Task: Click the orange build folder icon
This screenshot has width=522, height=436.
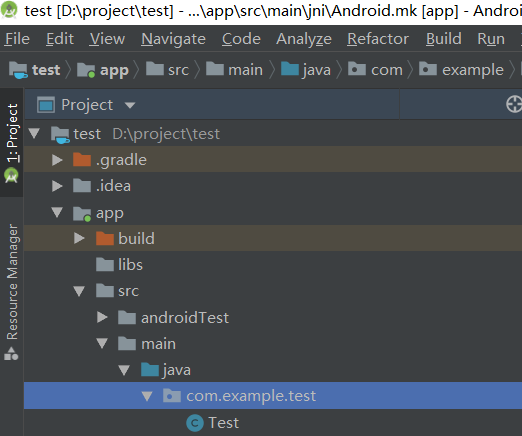Action: 105,238
